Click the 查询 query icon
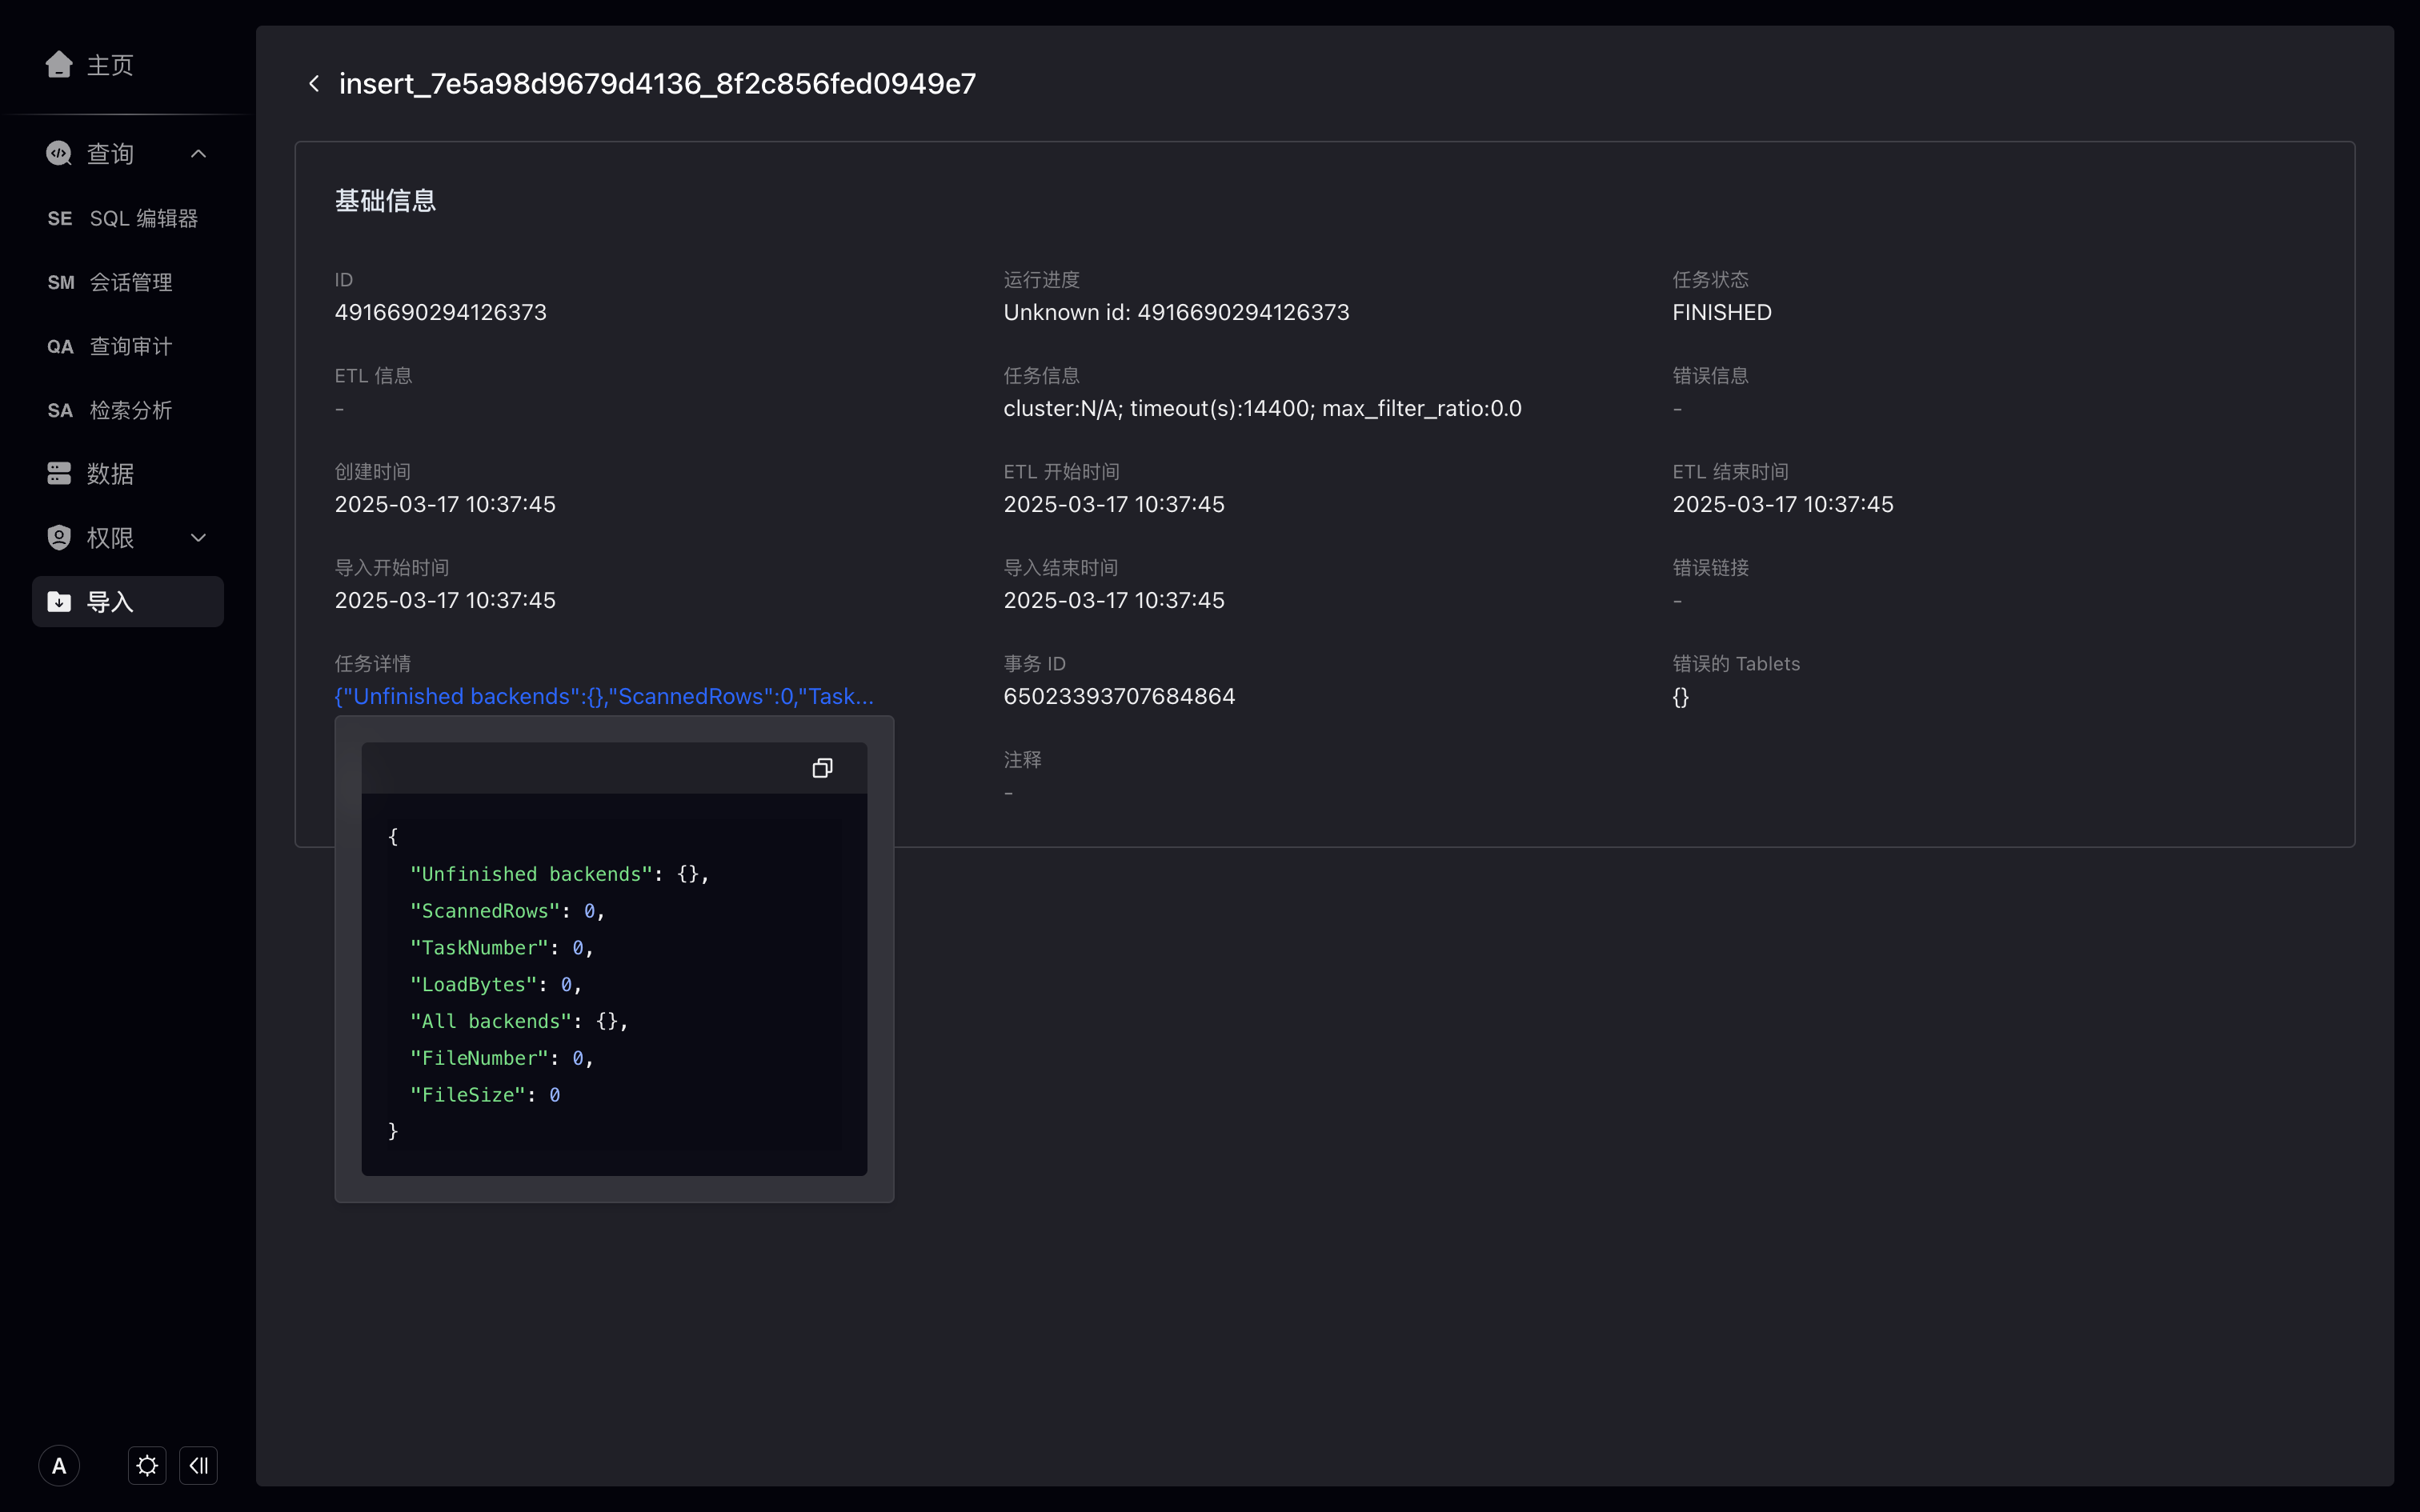2420x1512 pixels. point(59,153)
